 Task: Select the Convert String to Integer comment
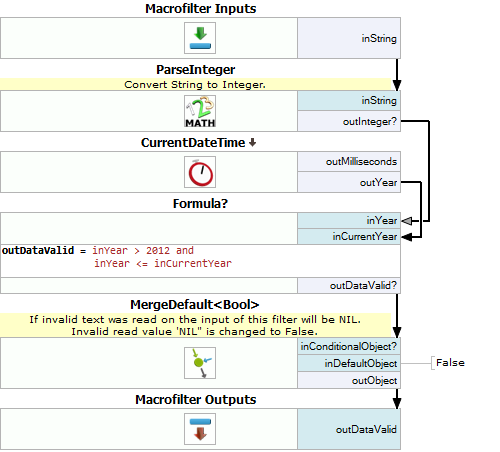tap(195, 85)
